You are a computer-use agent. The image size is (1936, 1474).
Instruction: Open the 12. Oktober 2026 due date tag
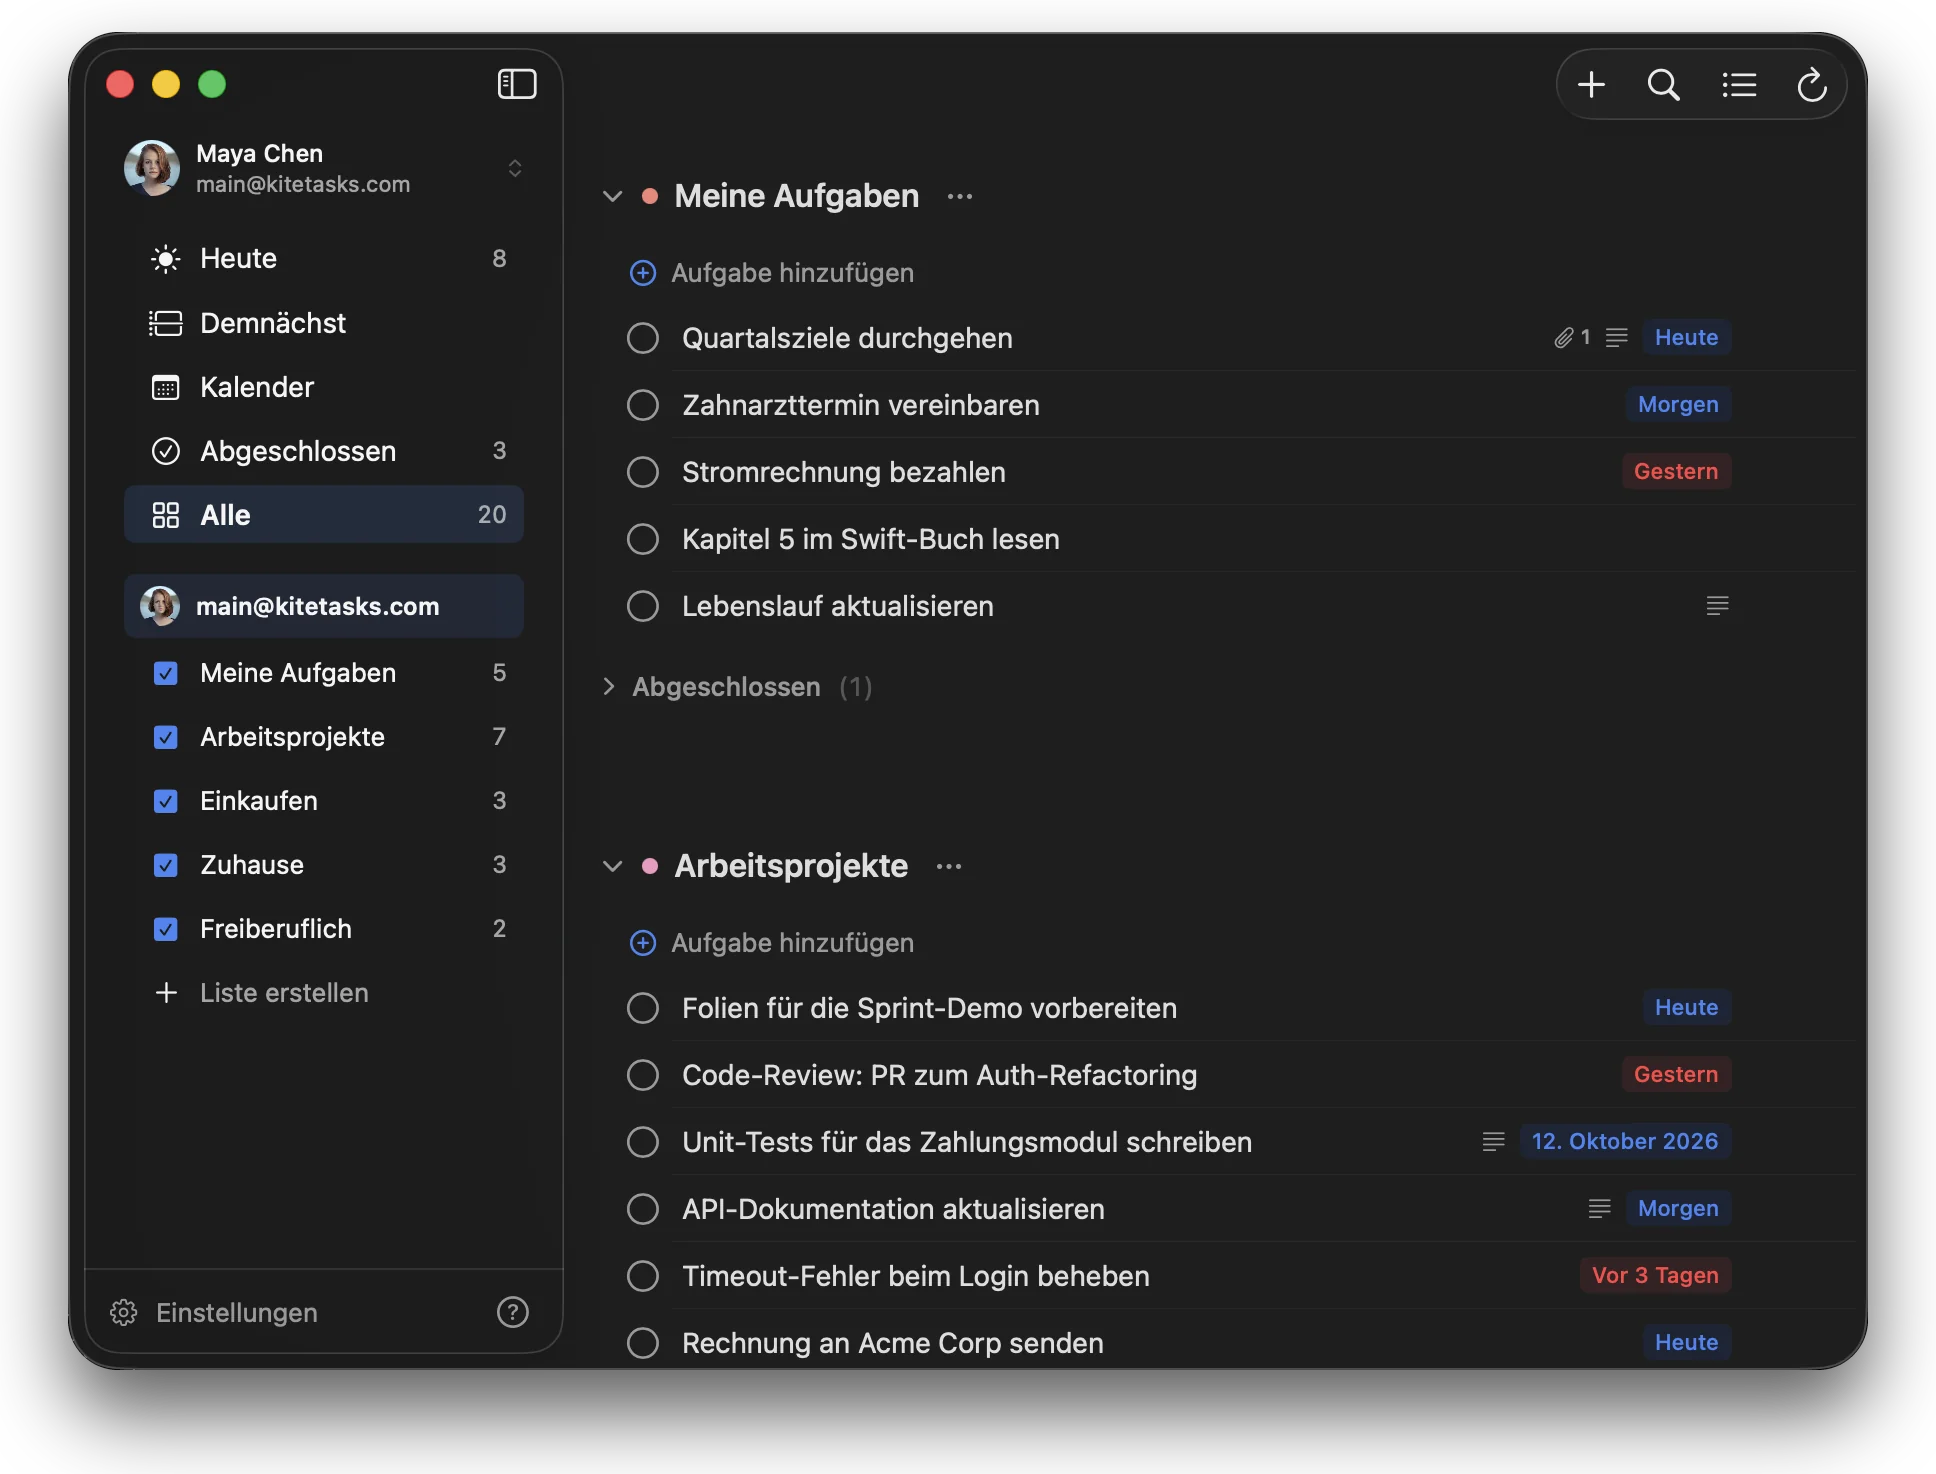coord(1625,1141)
